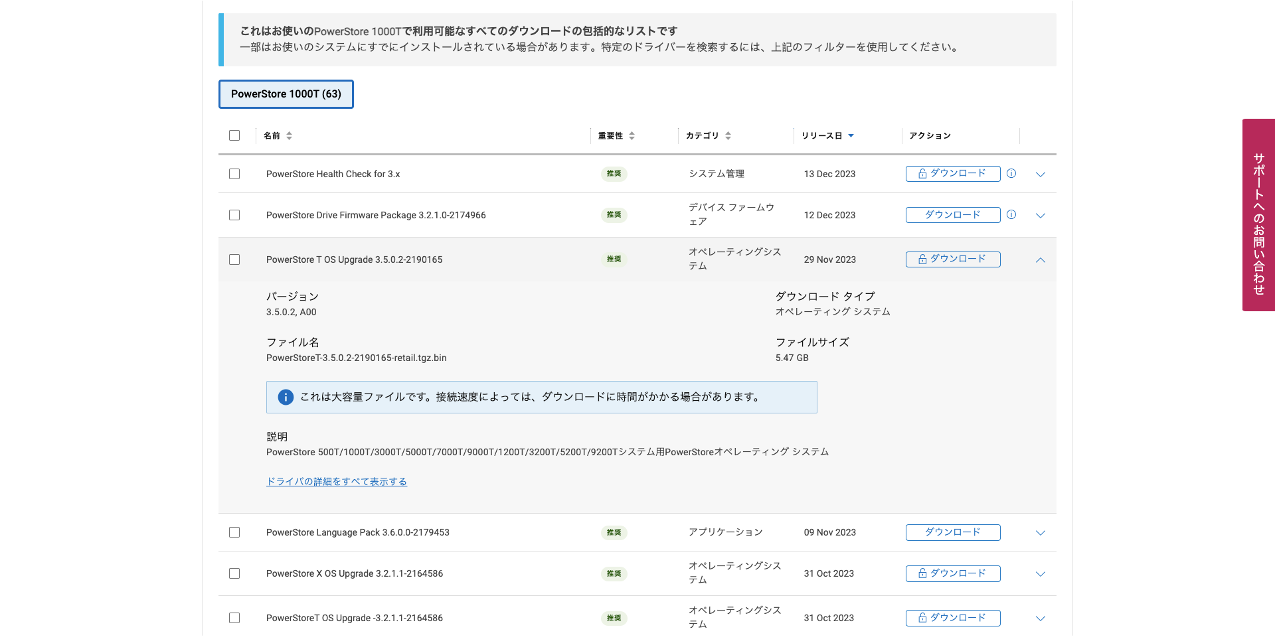The height and width of the screenshot is (637, 1275).
Task: Click the 推奨 badge in Health Check row
Action: tap(614, 174)
